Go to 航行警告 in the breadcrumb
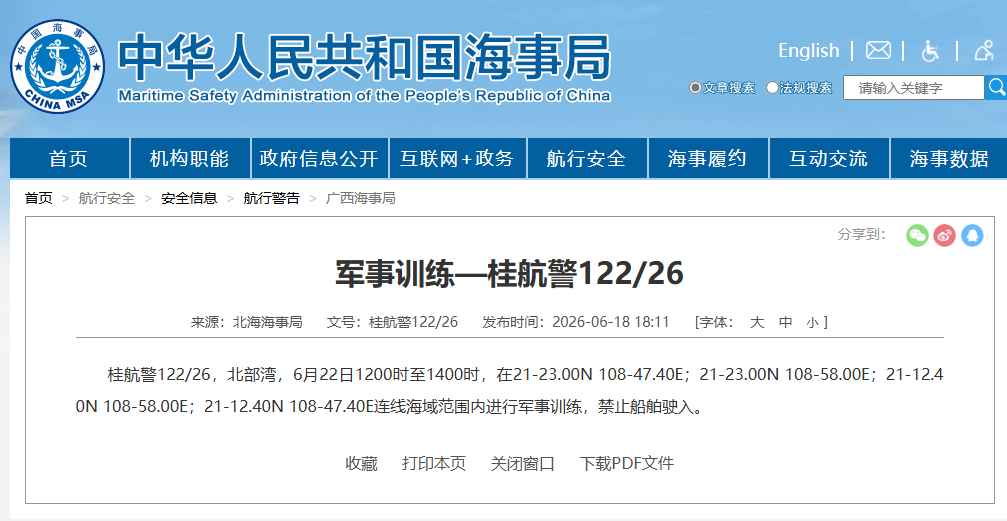The image size is (1007, 521). point(271,198)
